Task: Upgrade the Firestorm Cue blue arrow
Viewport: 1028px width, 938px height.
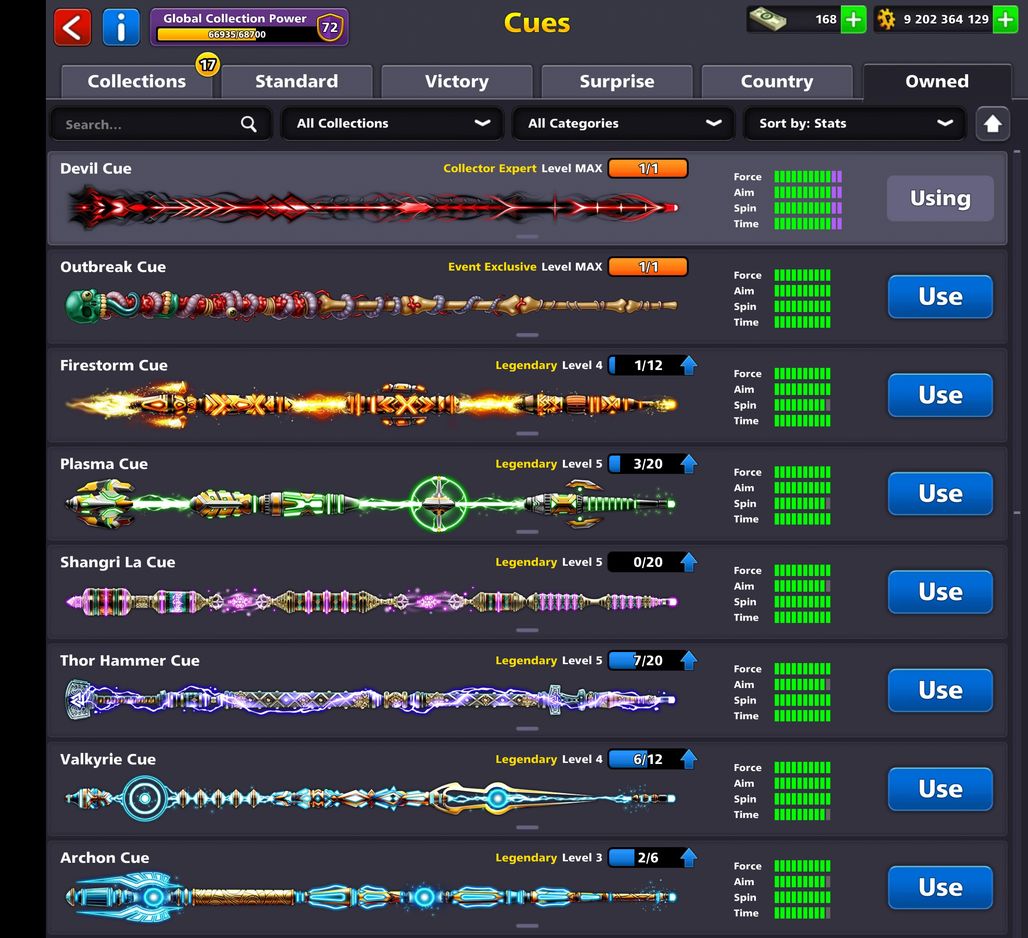Action: (688, 365)
